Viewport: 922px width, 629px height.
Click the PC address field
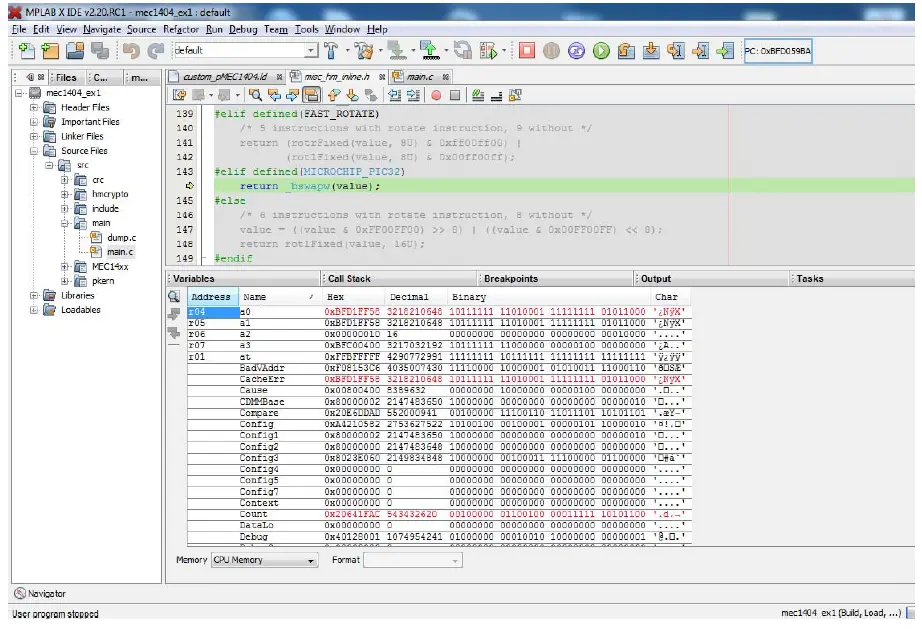coord(778,50)
